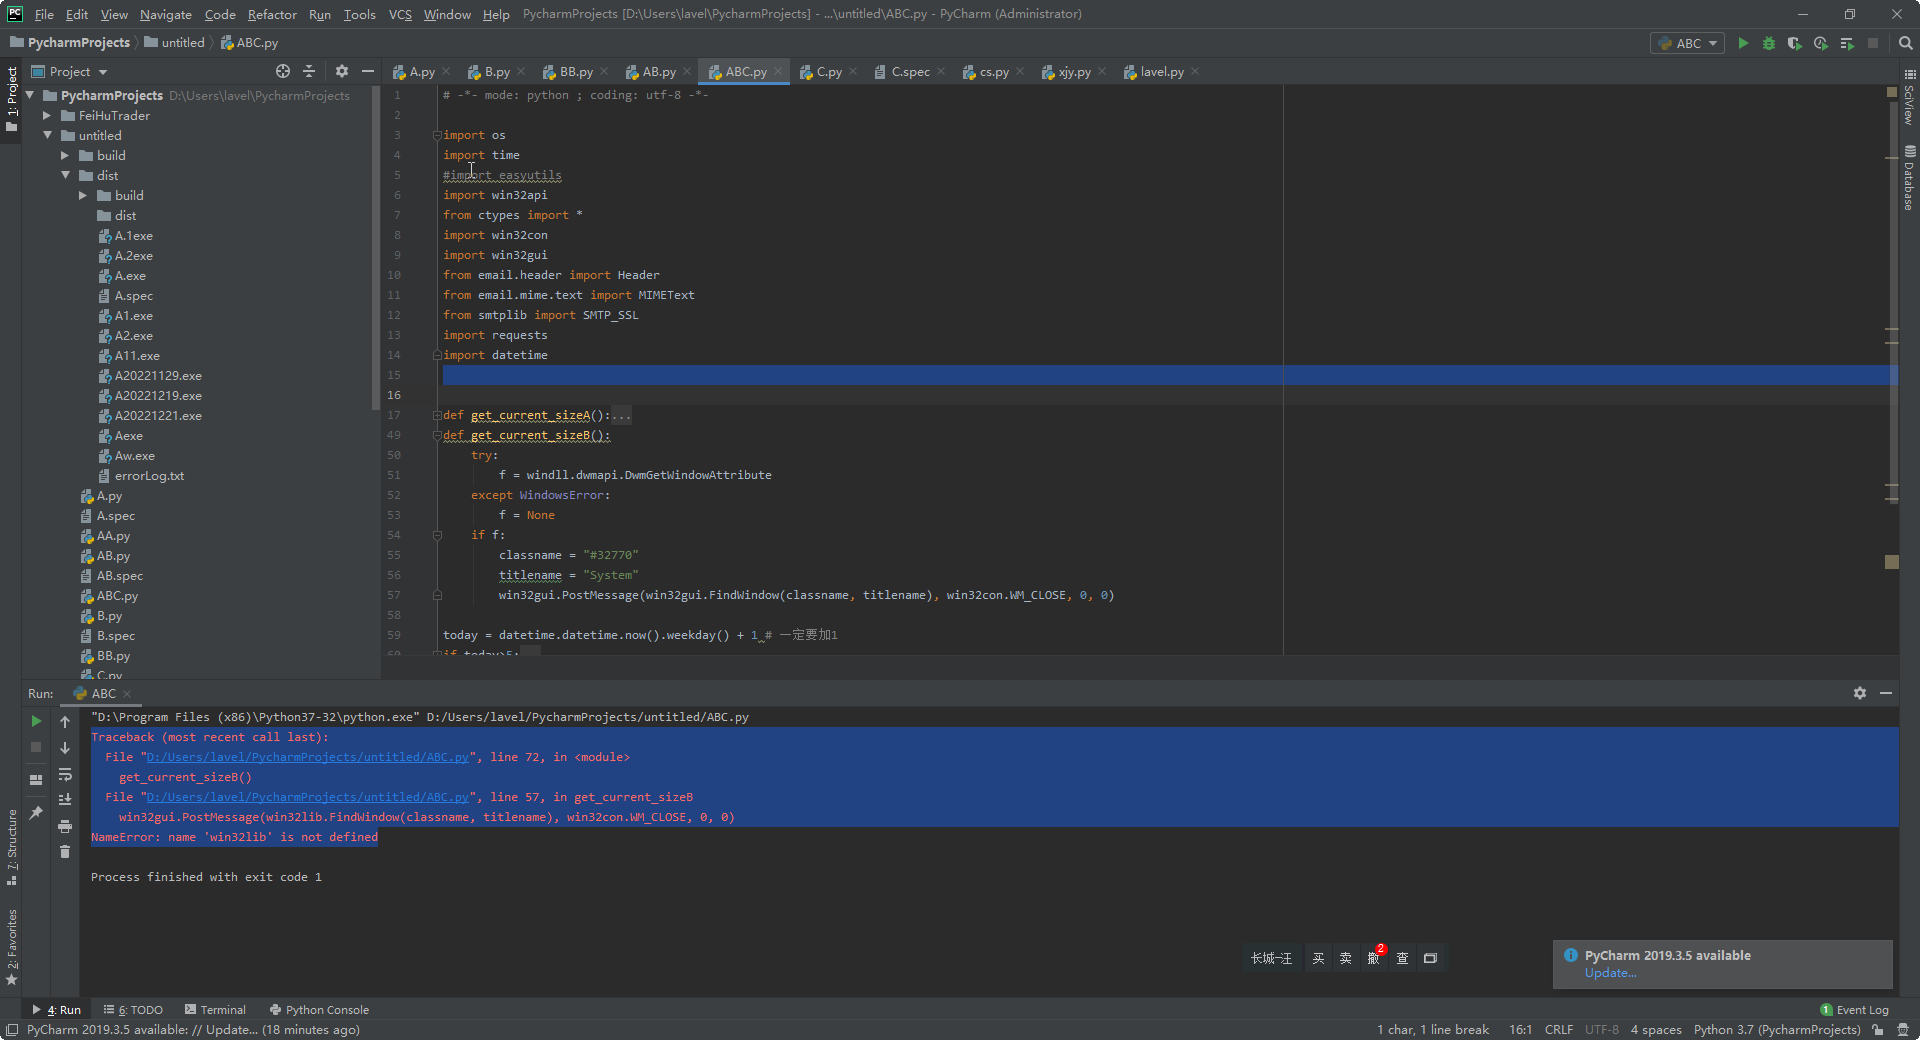Open the ABC run configuration dropdown
Image resolution: width=1920 pixels, height=1040 pixels.
click(x=1688, y=43)
